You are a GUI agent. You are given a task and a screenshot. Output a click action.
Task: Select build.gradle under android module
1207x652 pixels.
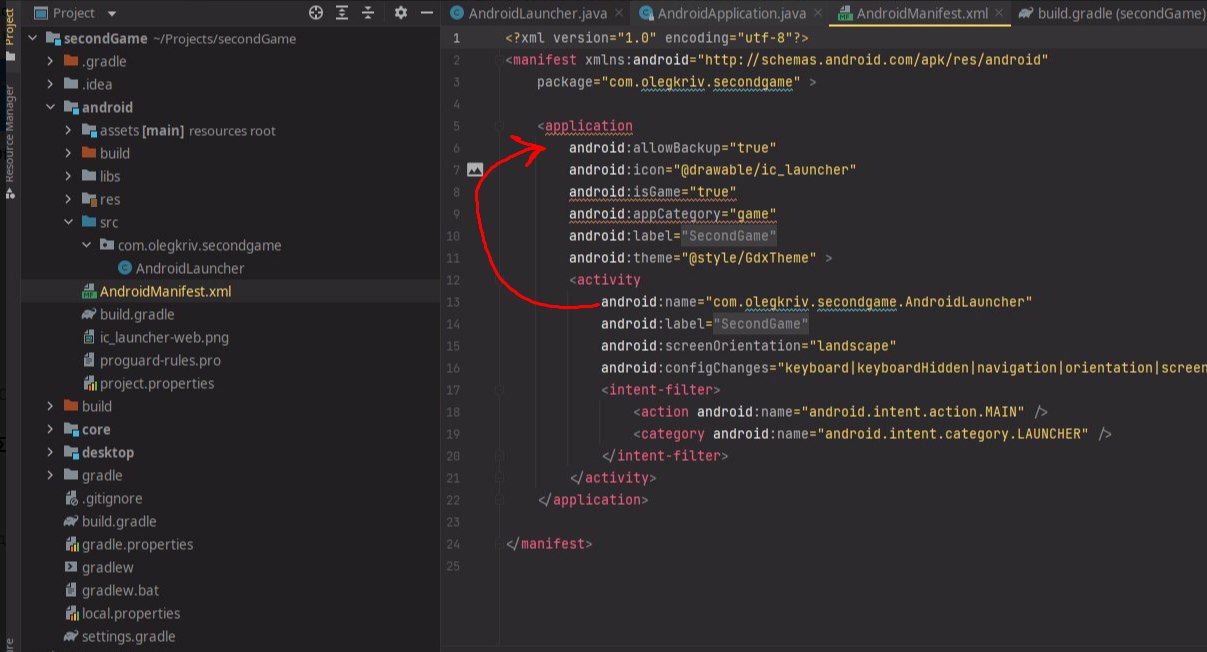tap(137, 314)
